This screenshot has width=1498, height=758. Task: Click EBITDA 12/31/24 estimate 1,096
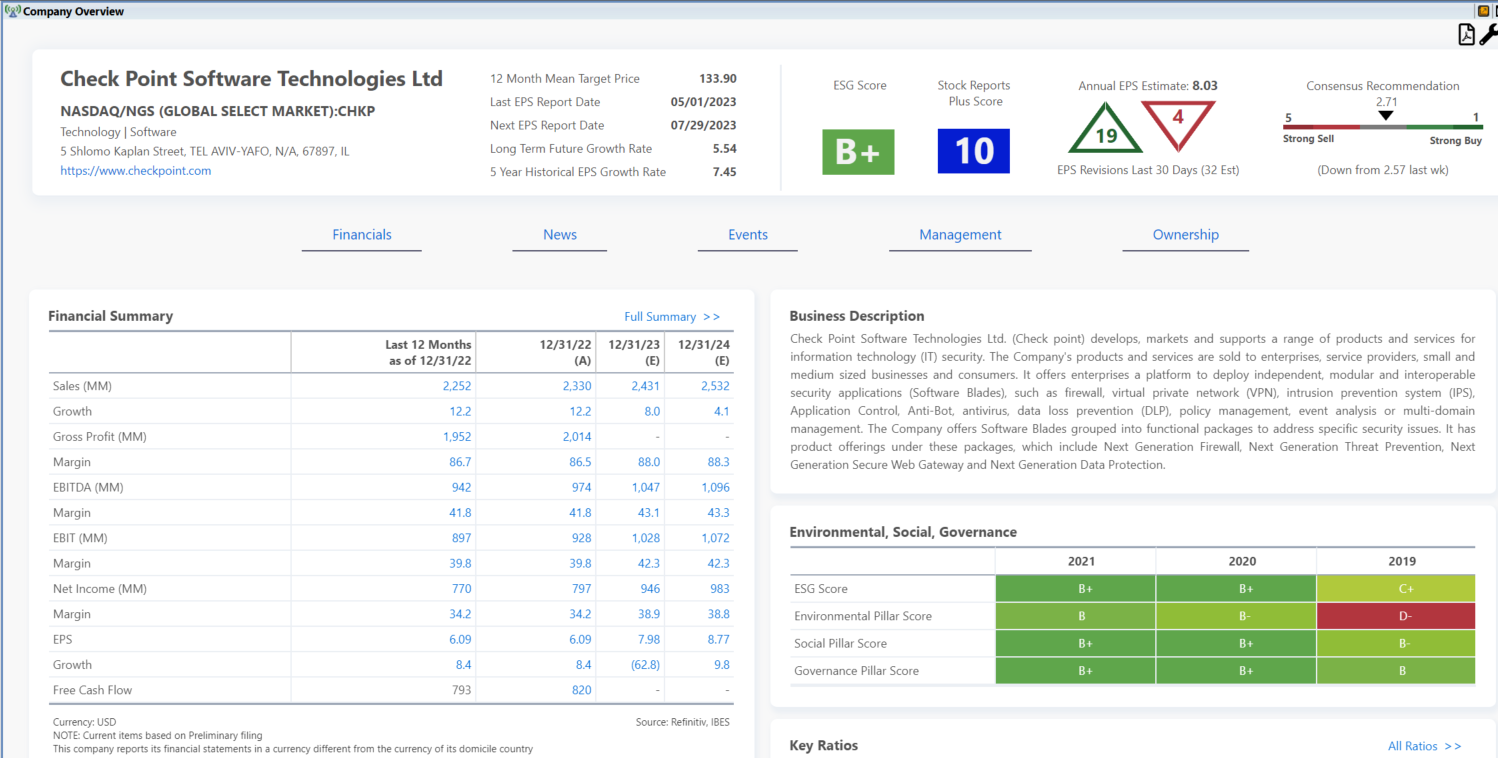[x=715, y=488]
